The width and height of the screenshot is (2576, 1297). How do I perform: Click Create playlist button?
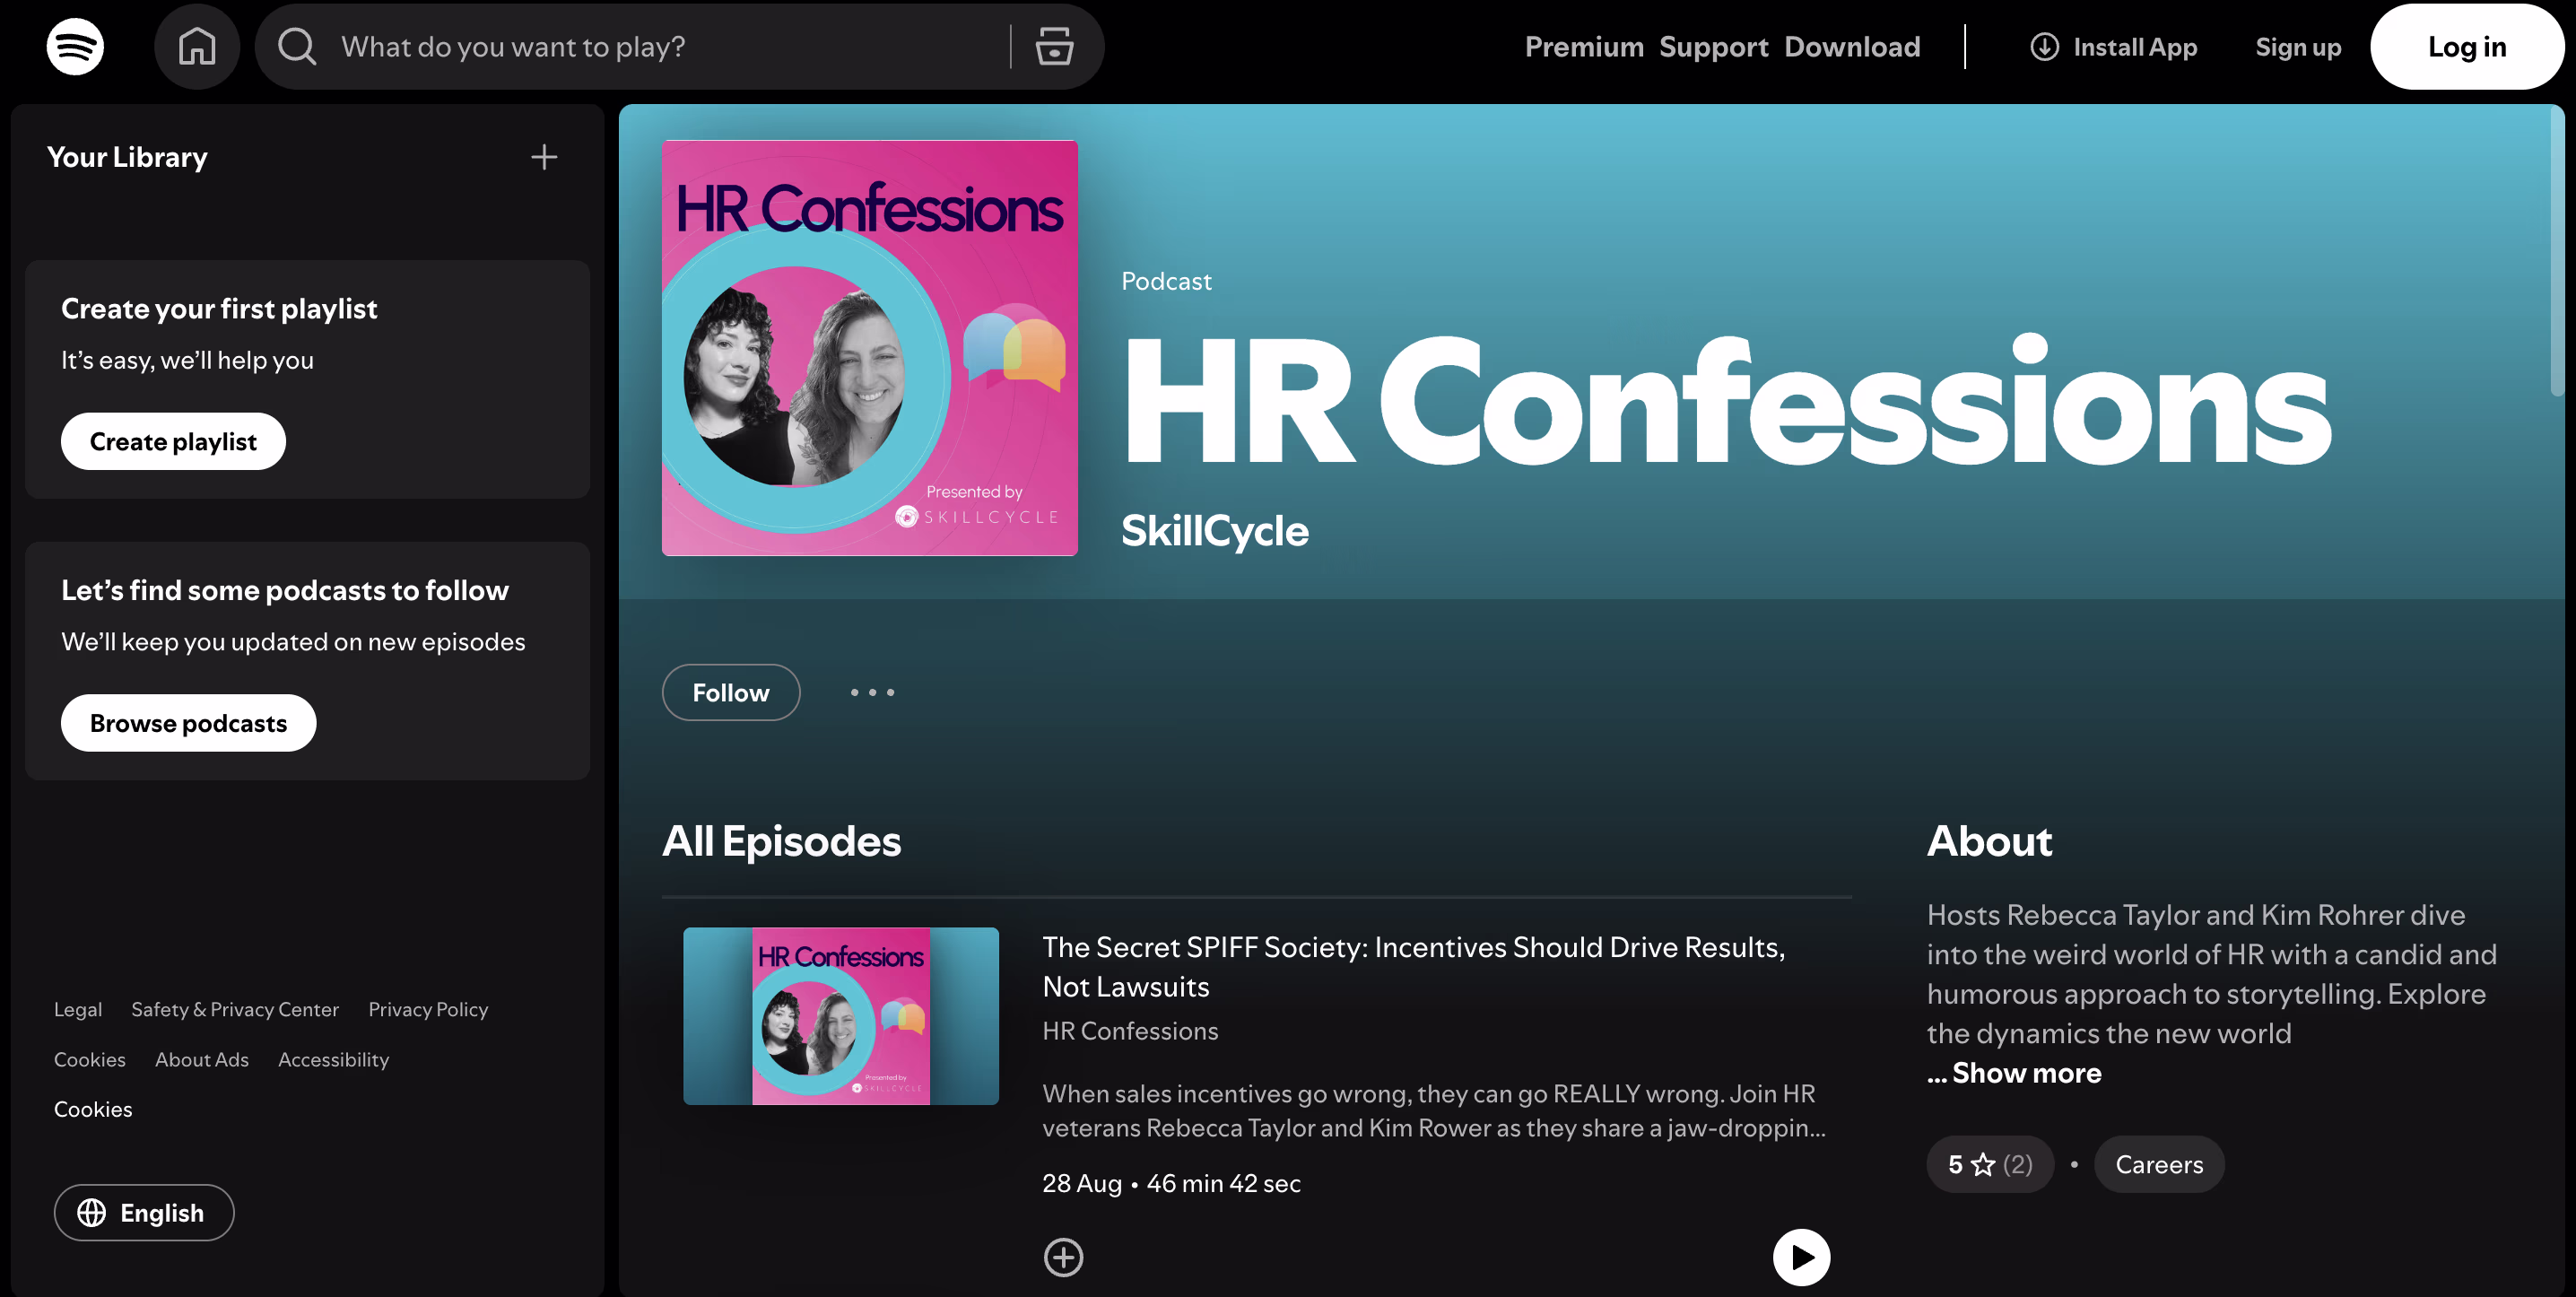pyautogui.click(x=173, y=441)
